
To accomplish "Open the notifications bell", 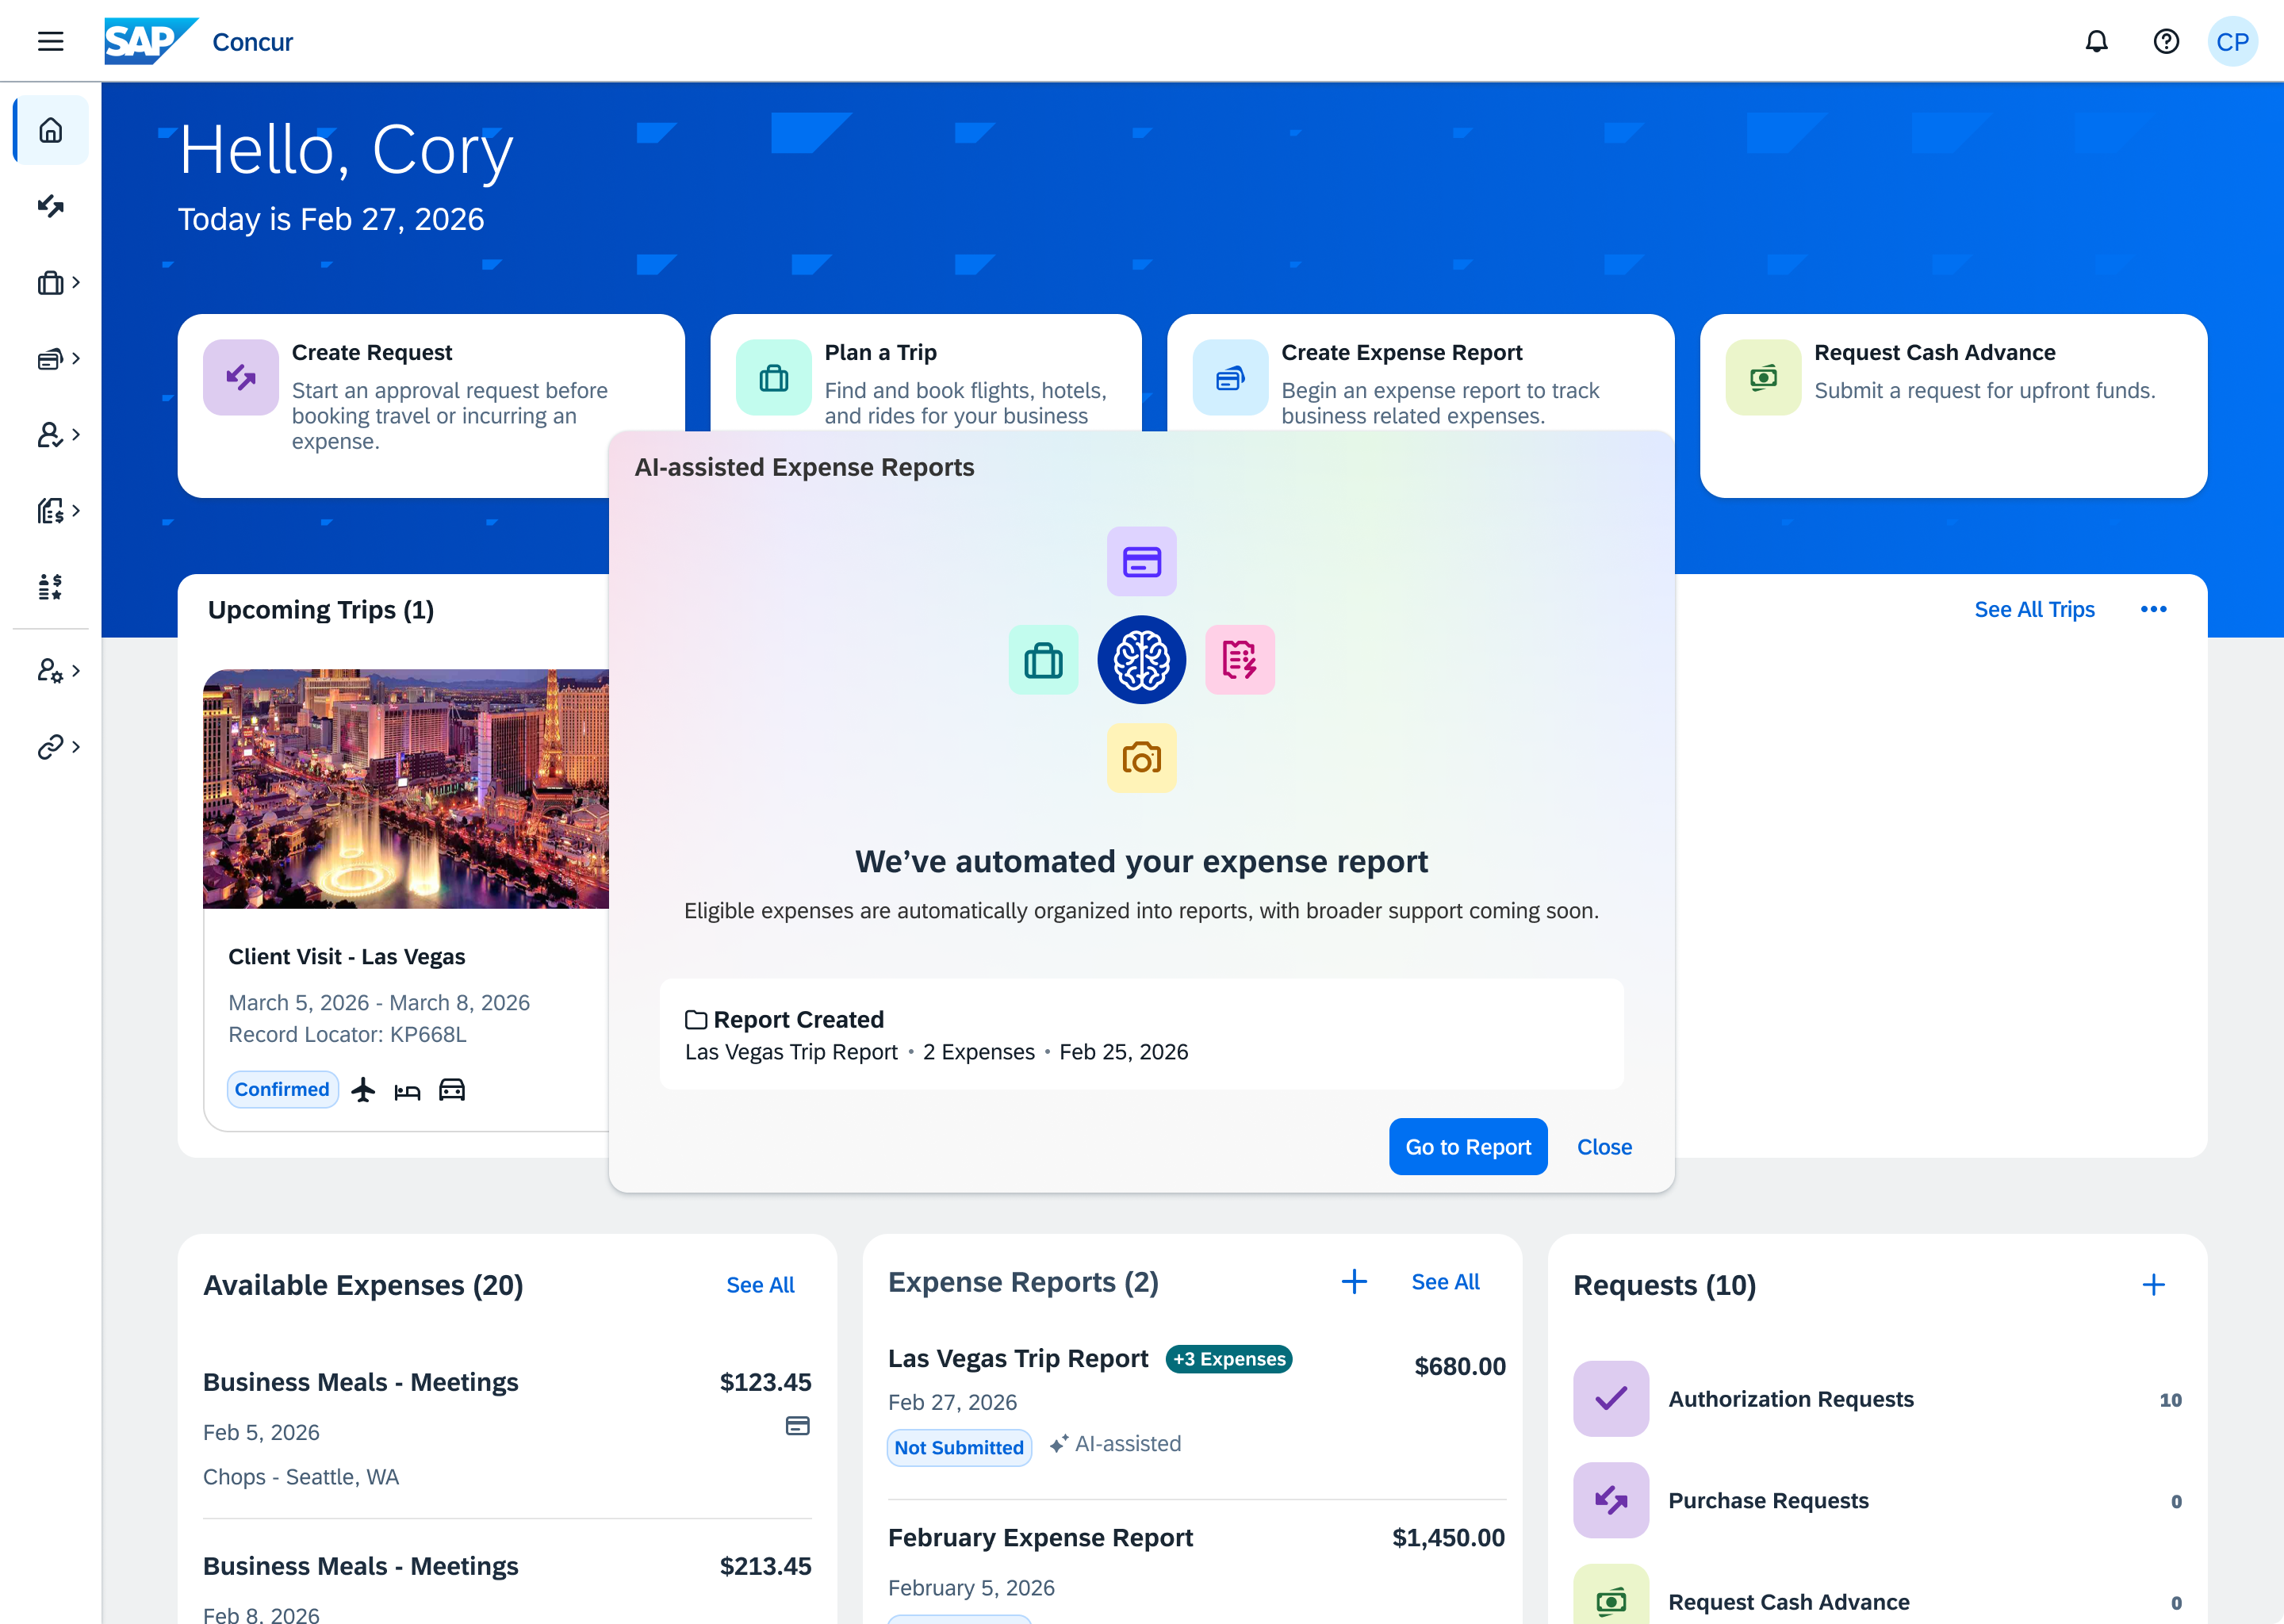I will point(2096,41).
